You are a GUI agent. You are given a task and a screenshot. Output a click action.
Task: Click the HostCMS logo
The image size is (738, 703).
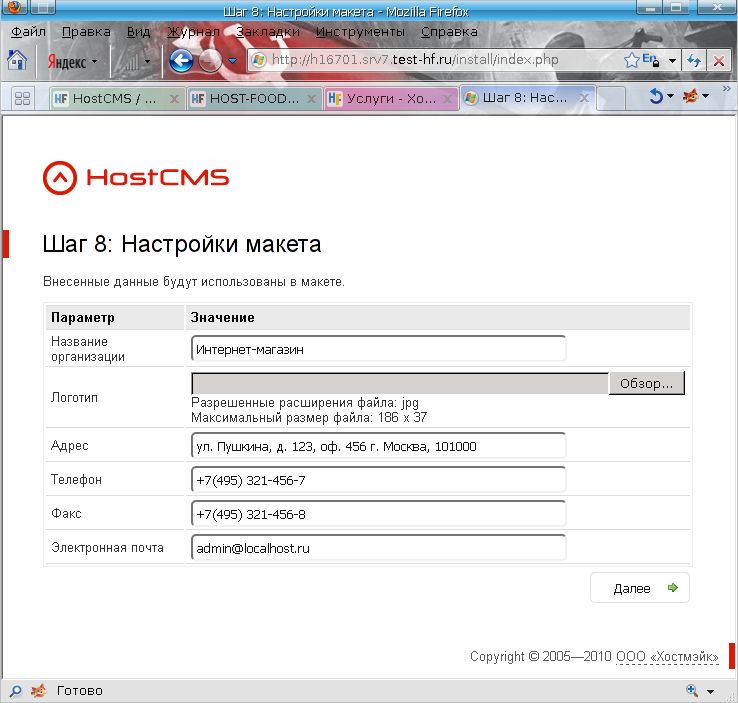(136, 178)
